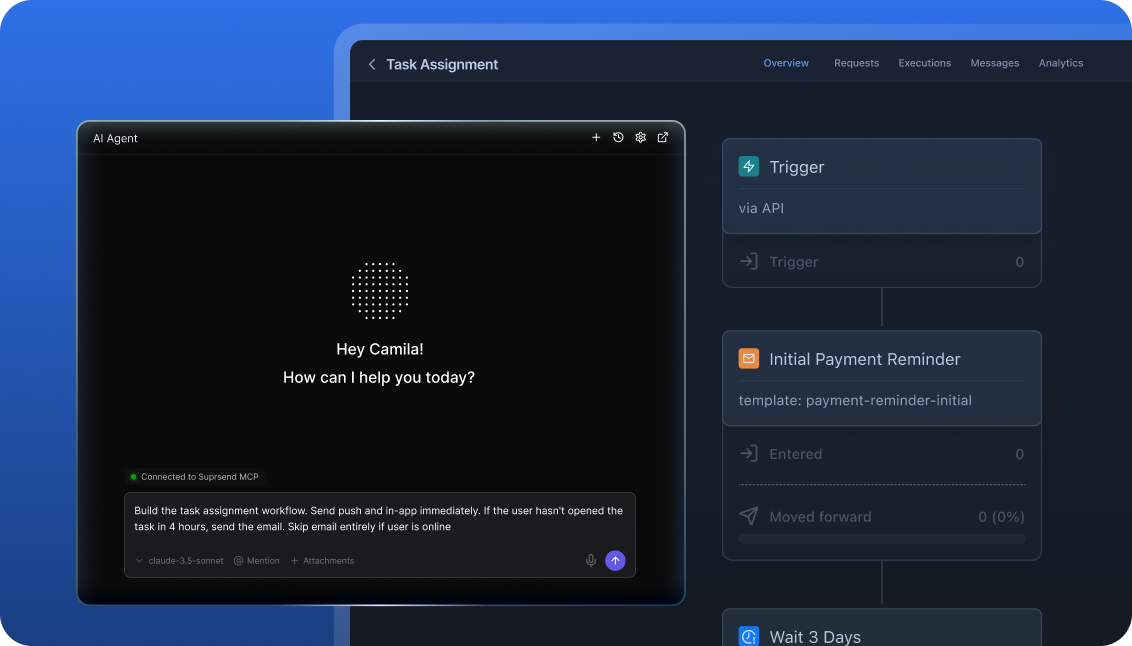1132x646 pixels.
Task: Open AI Agent settings gear
Action: point(640,137)
